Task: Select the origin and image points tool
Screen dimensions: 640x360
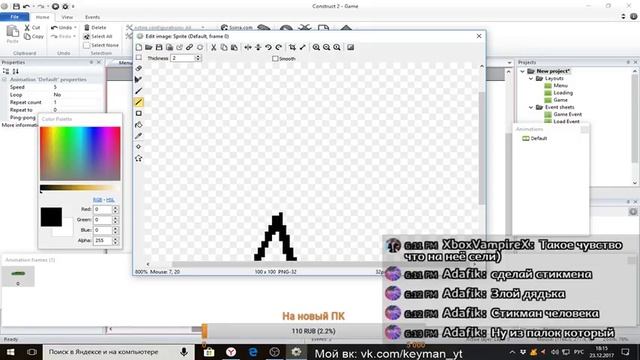Action: tap(139, 147)
